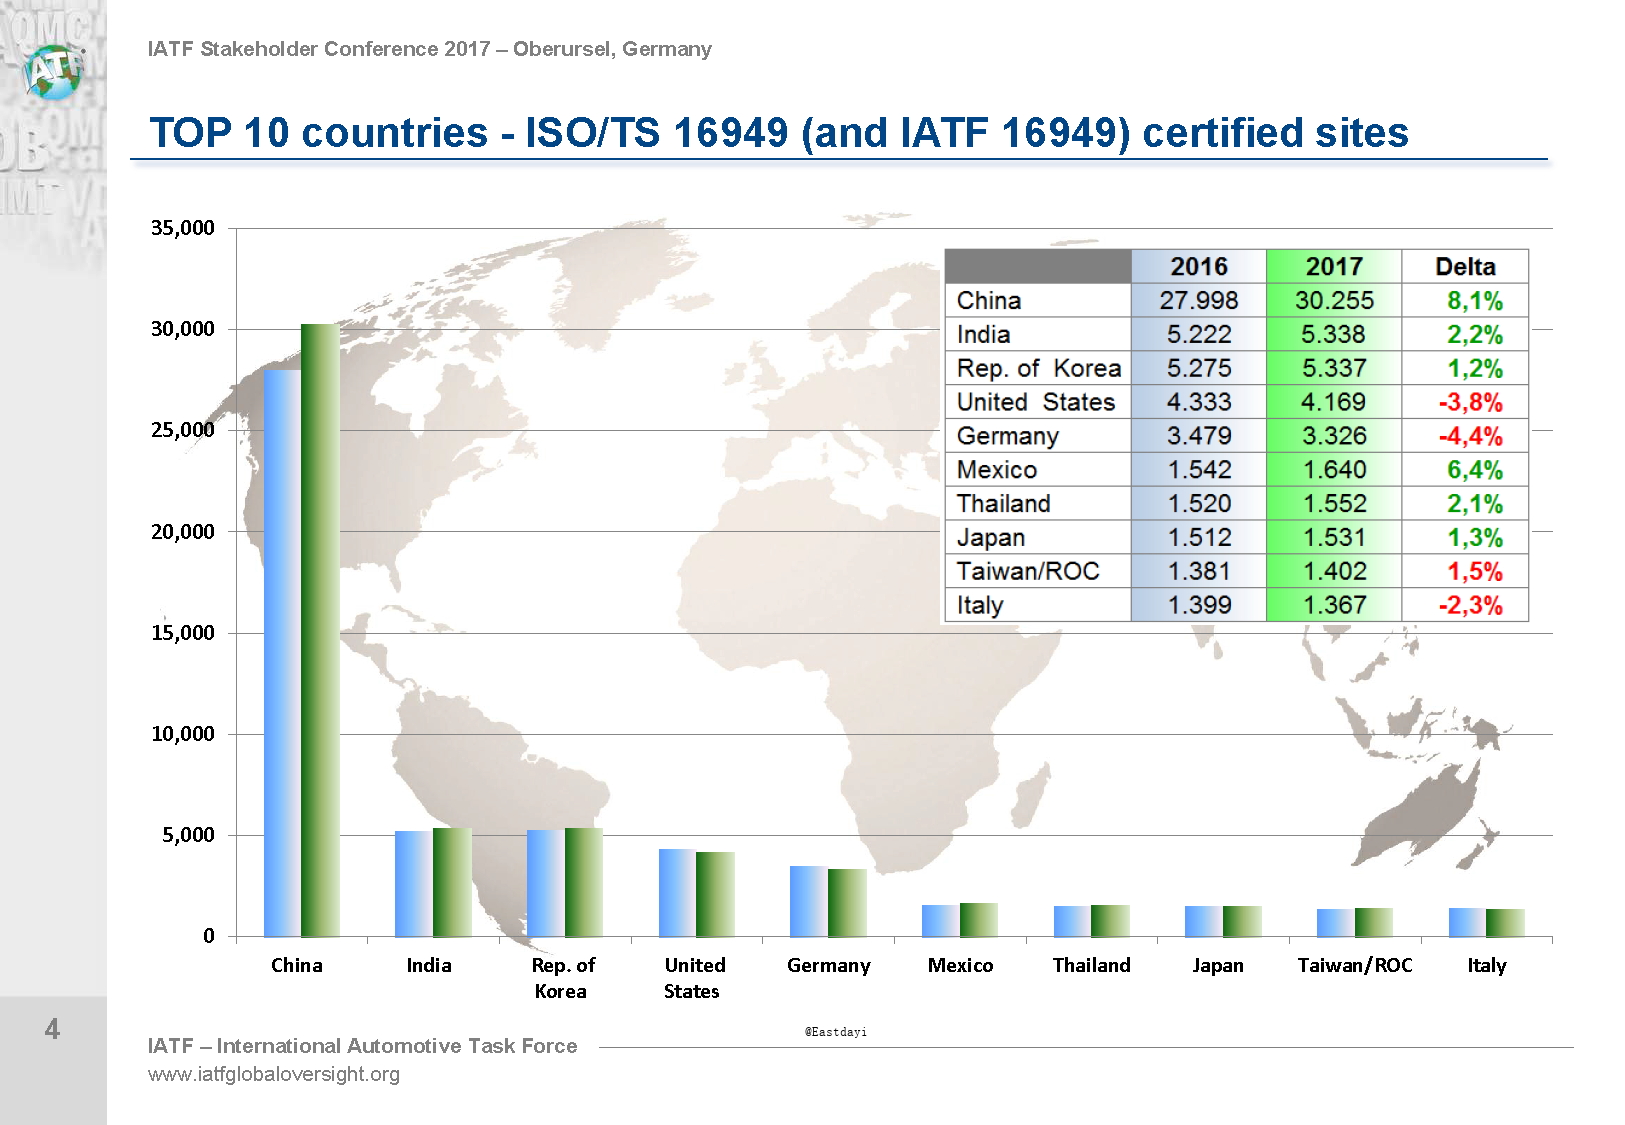This screenshot has height=1125, width=1625.
Task: Click the 20,000 y-axis label
Action: [x=183, y=532]
